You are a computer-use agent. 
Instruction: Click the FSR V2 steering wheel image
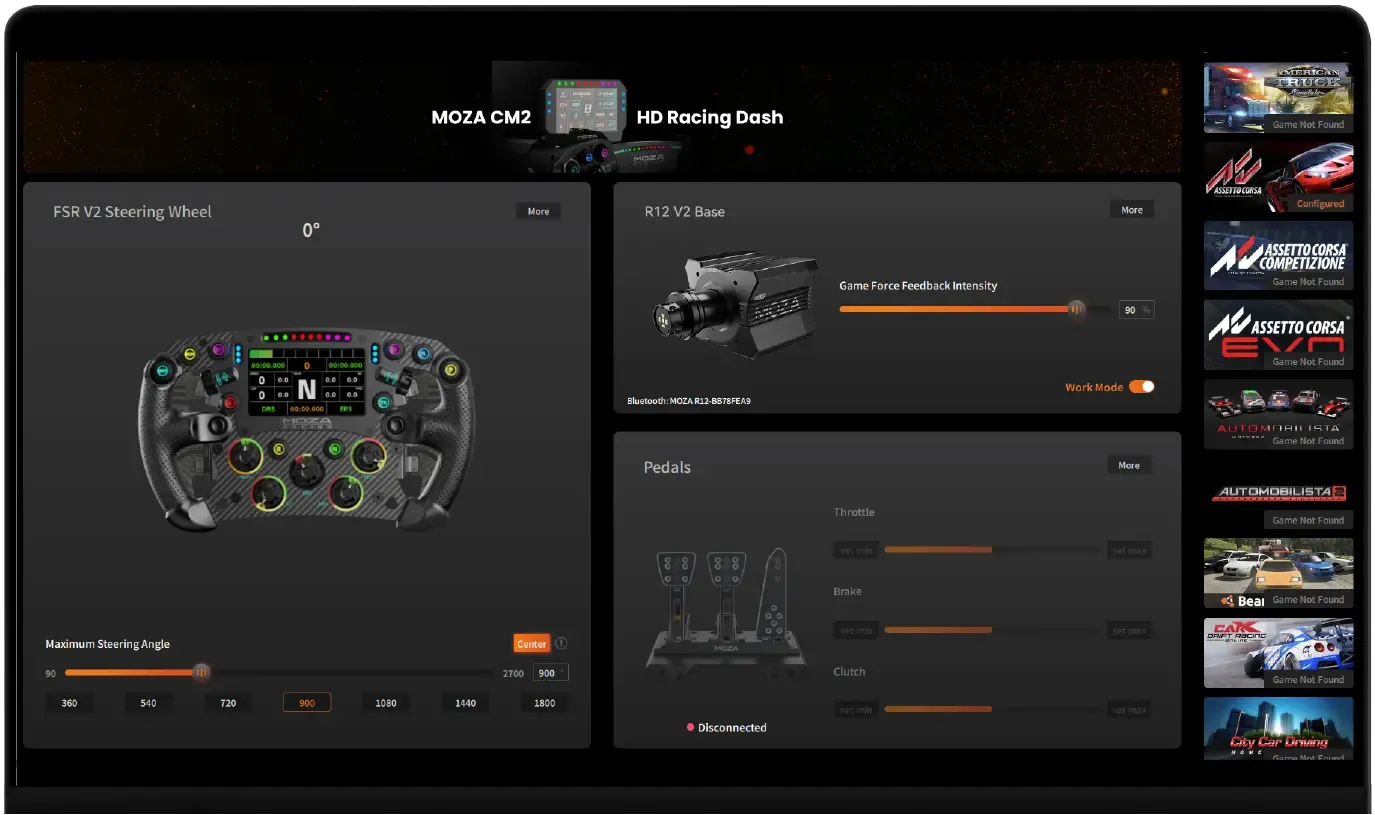307,430
